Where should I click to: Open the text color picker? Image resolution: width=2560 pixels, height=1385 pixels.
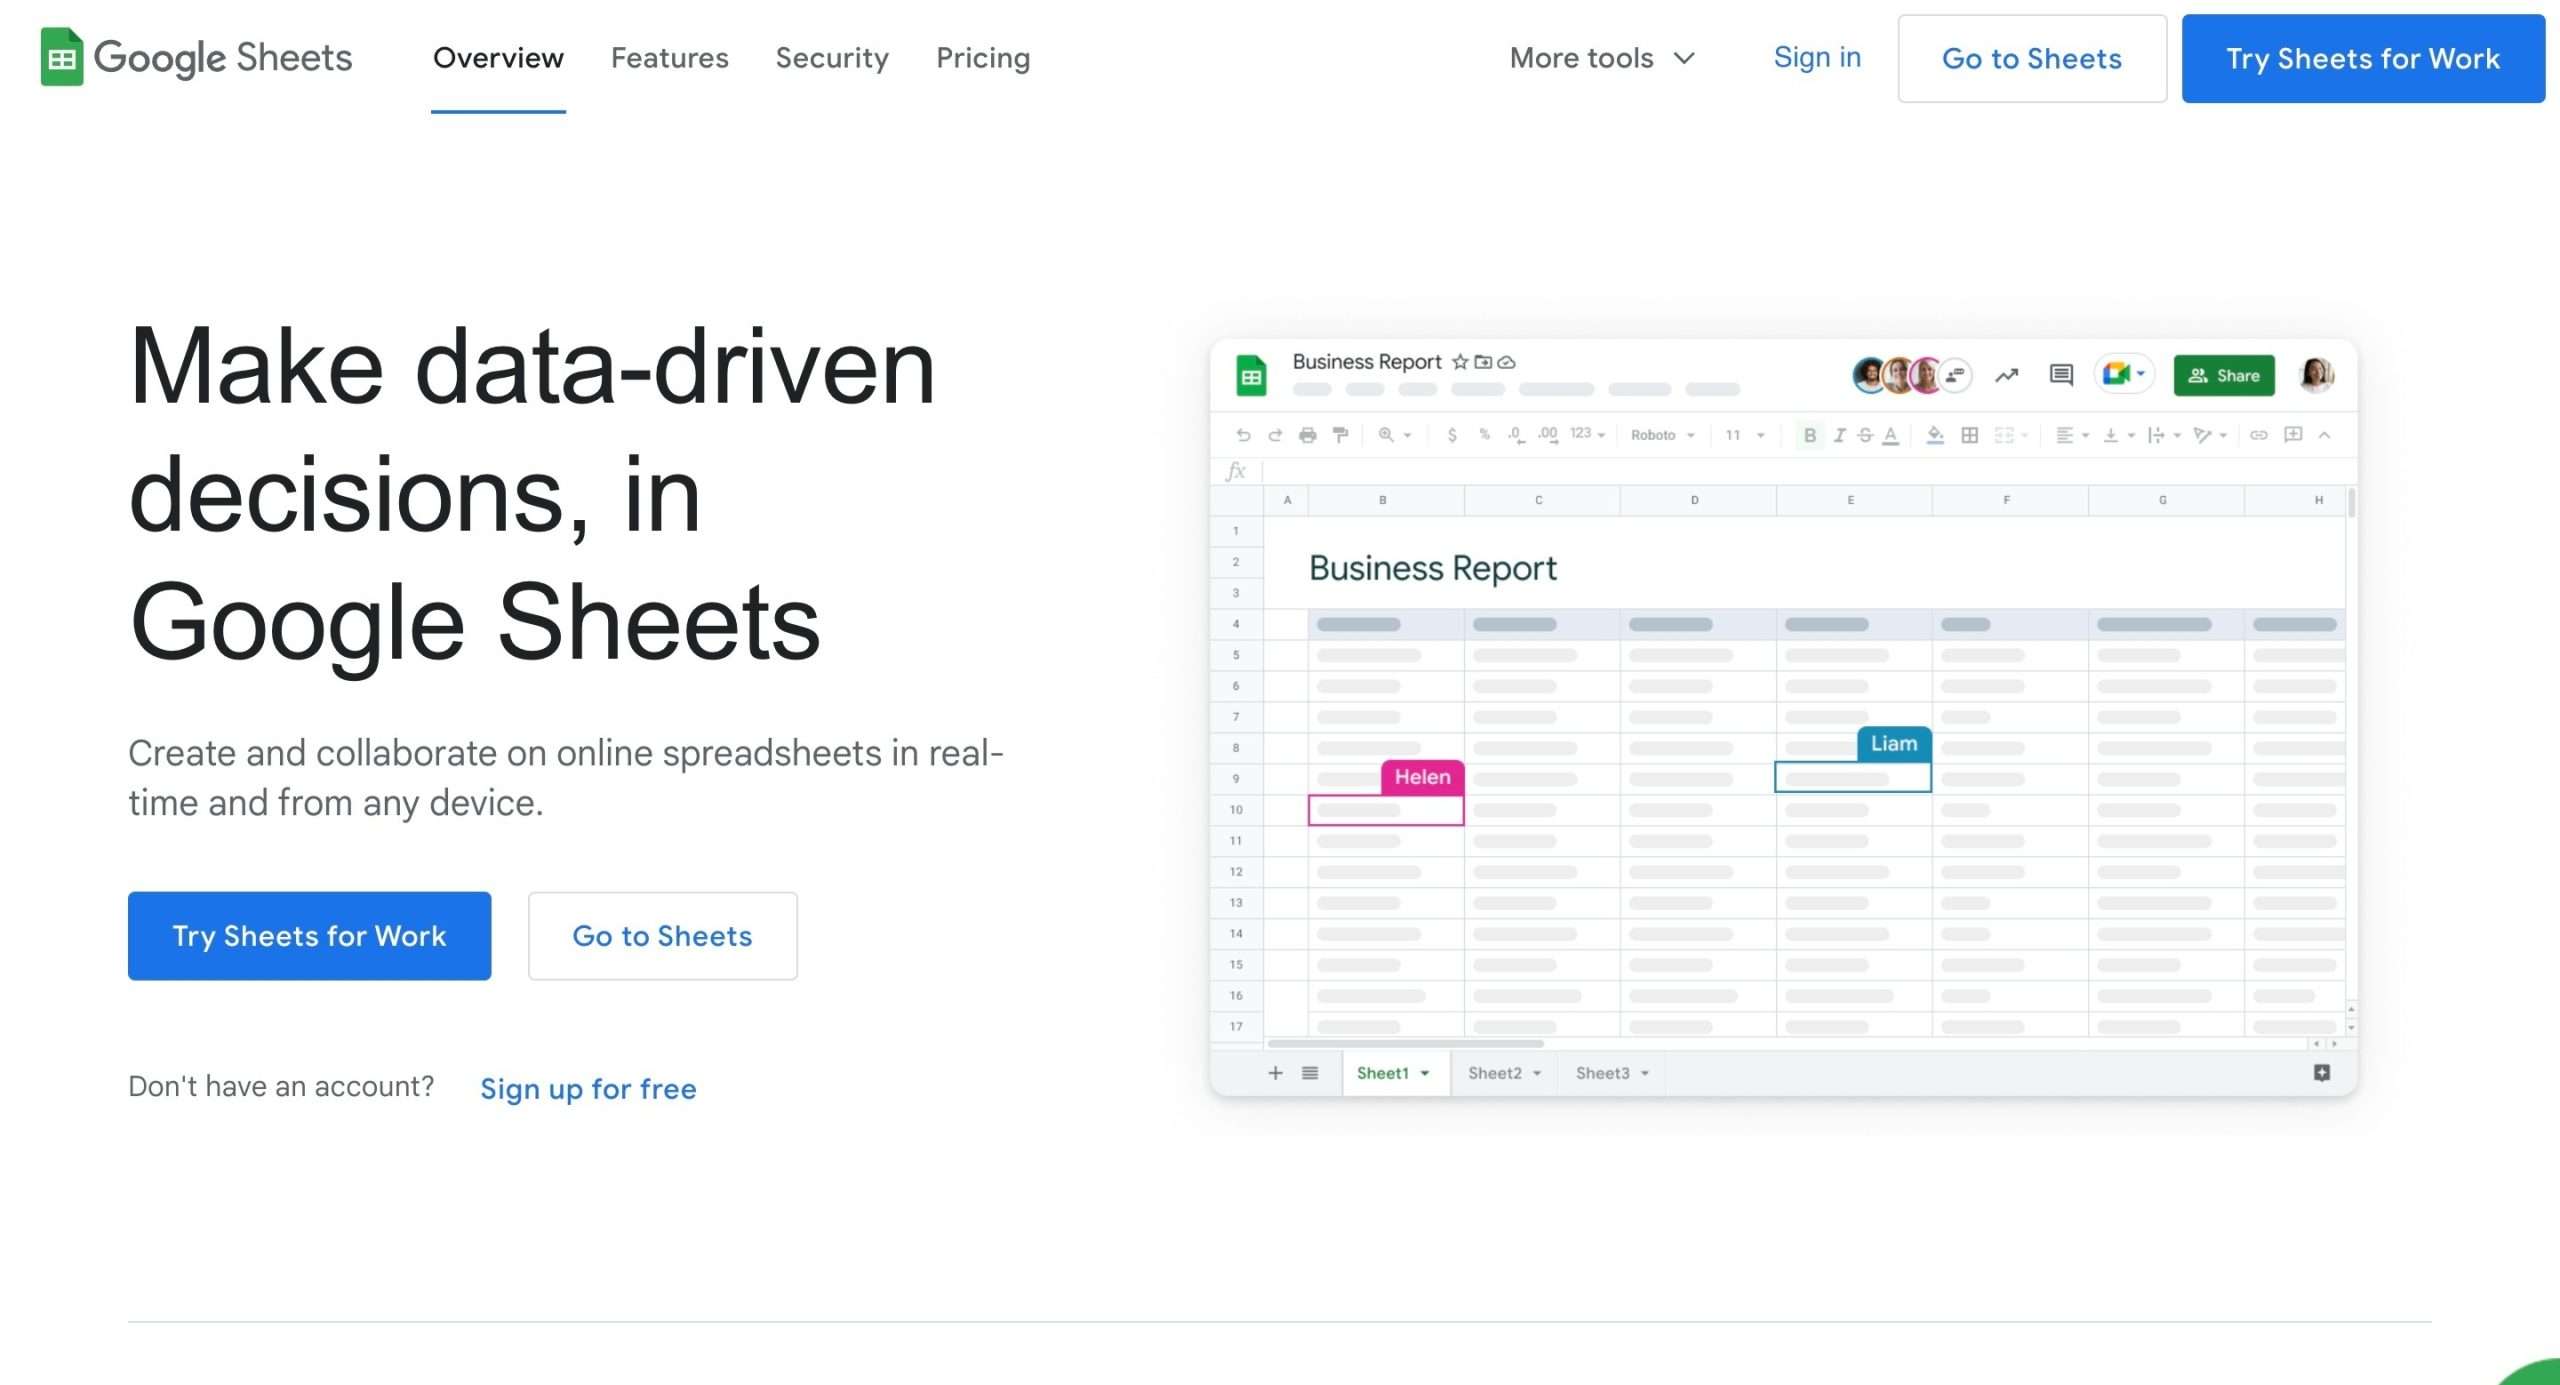point(1890,435)
